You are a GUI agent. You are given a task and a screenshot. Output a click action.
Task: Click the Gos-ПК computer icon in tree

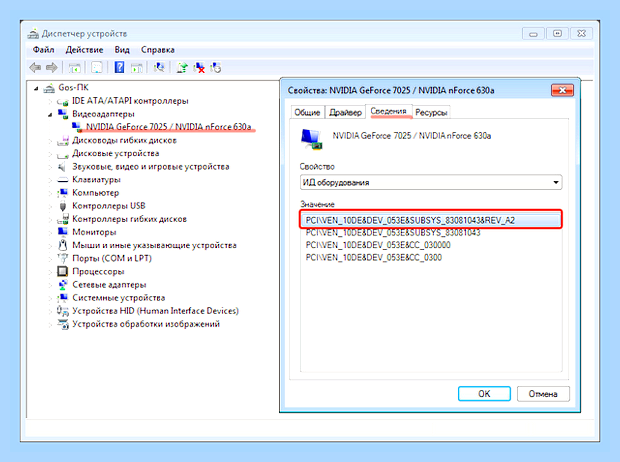(49, 88)
